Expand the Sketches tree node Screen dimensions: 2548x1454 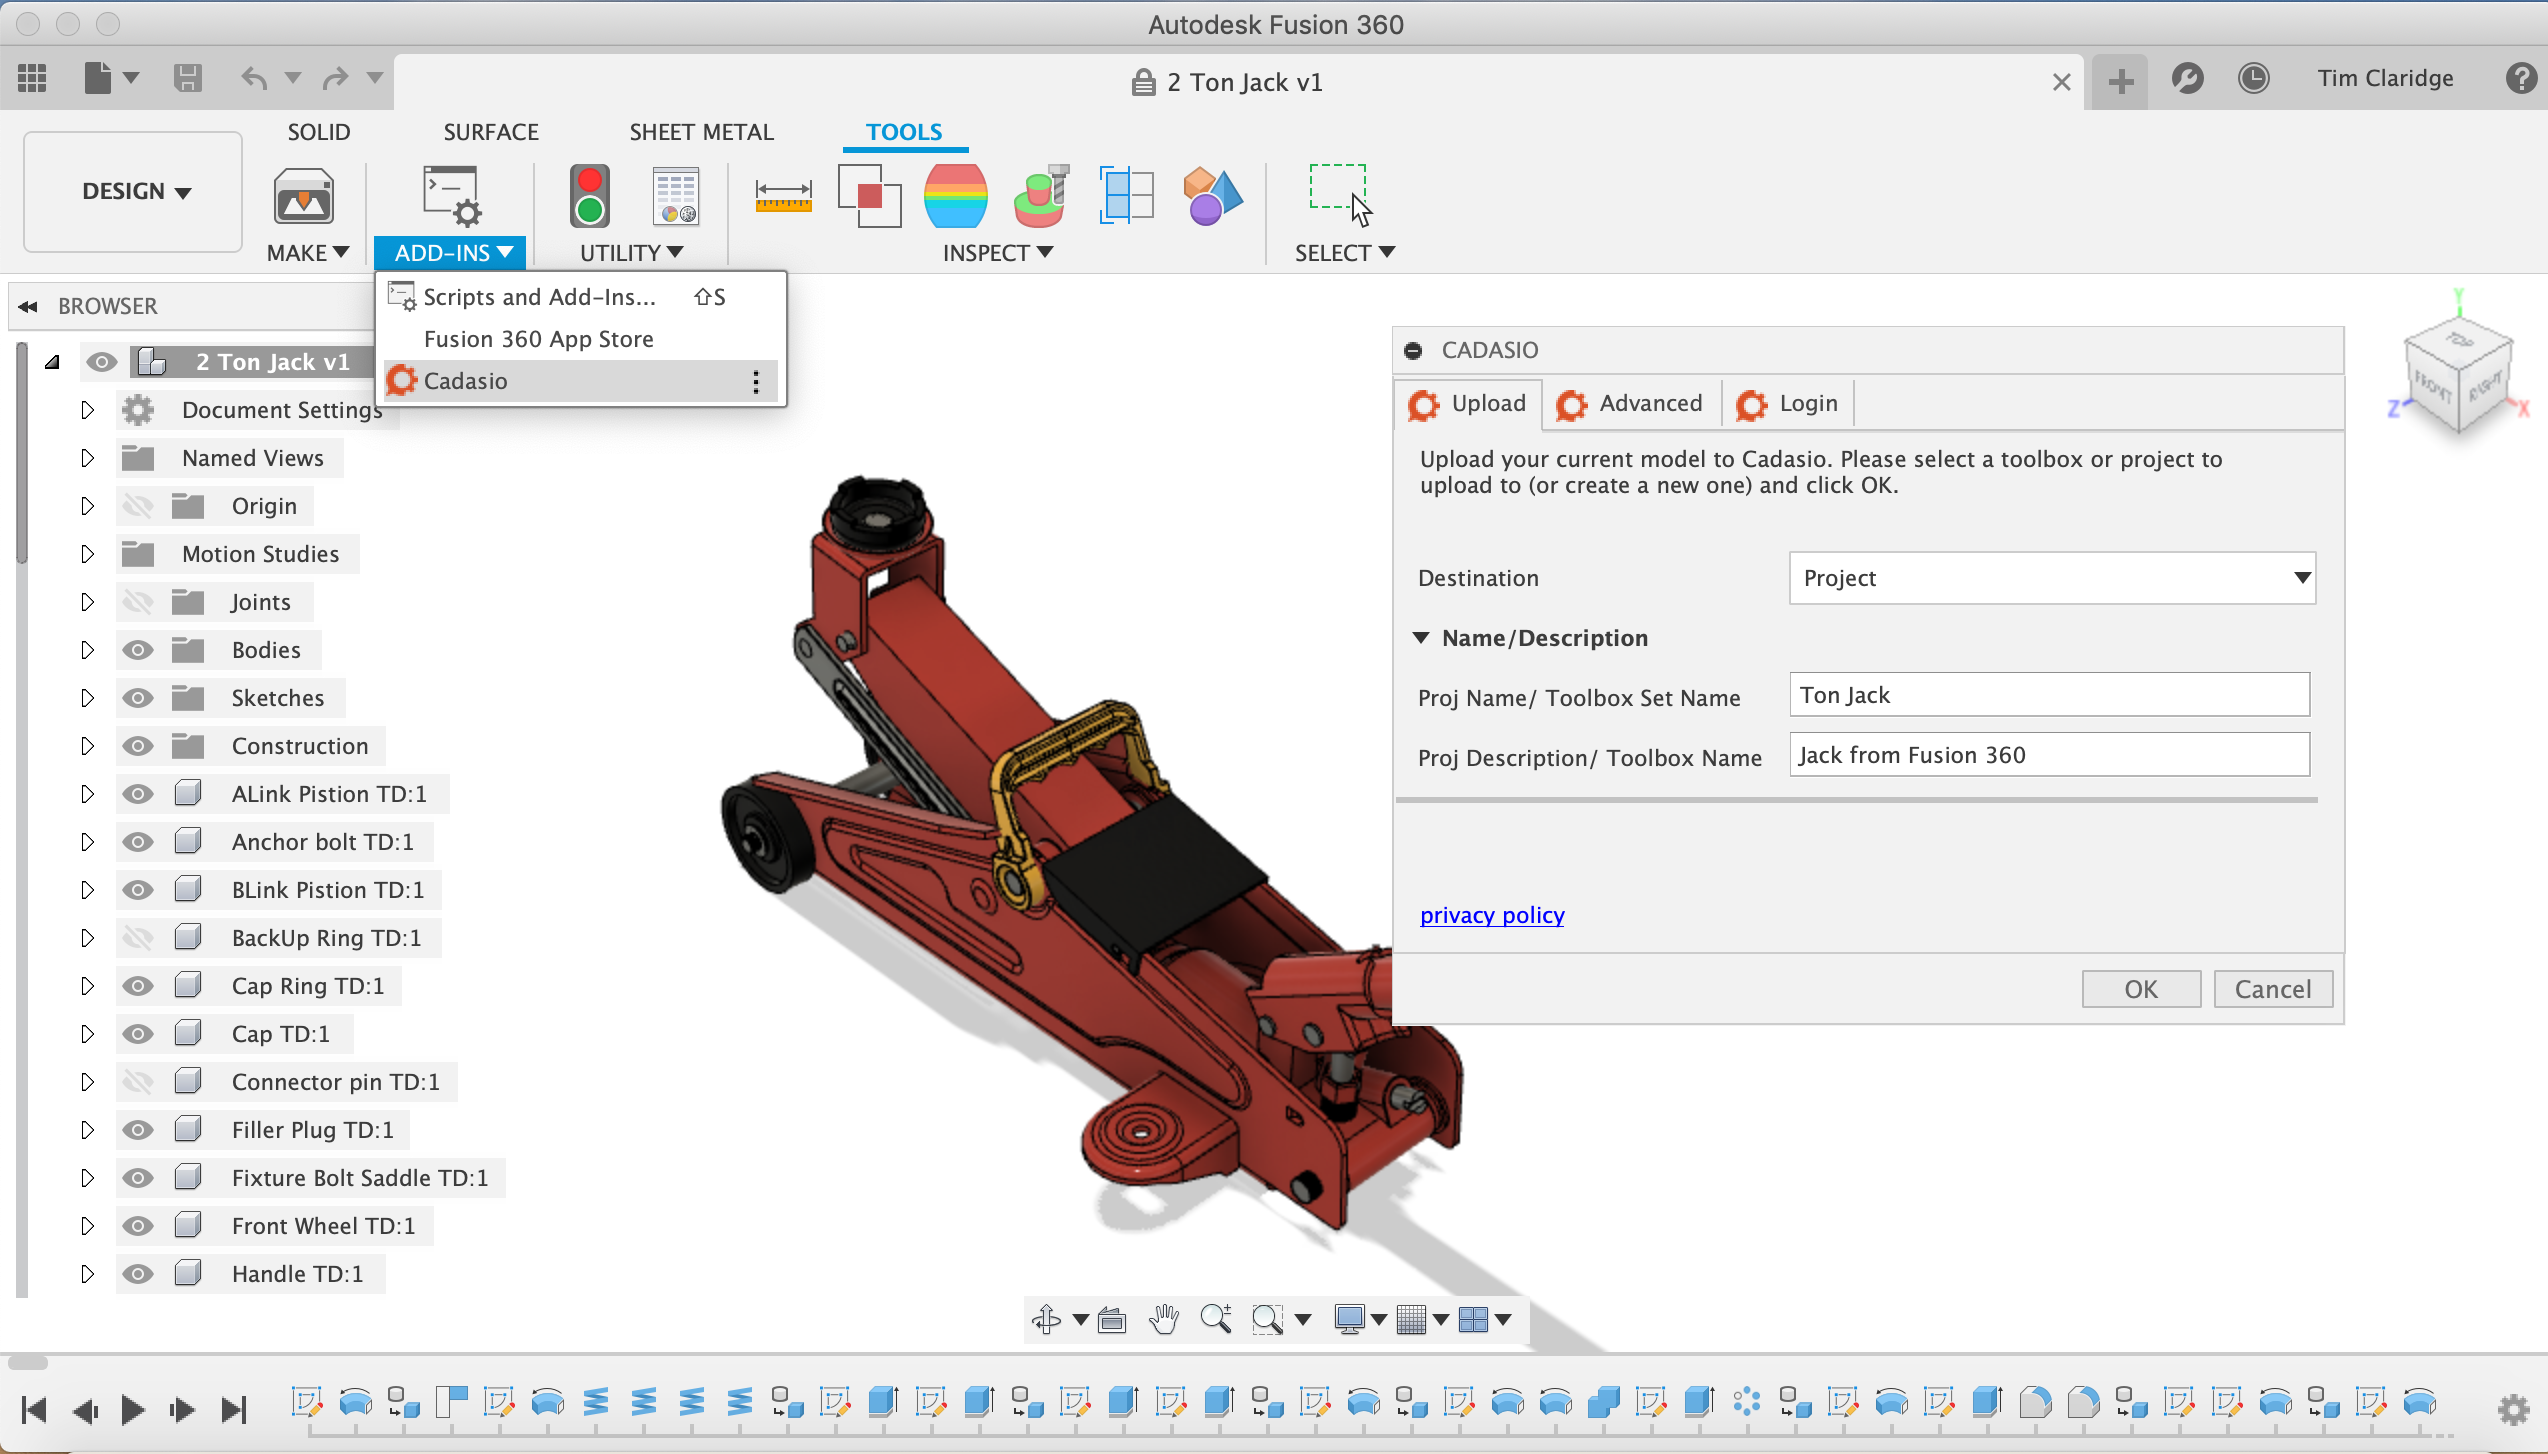pos(87,698)
